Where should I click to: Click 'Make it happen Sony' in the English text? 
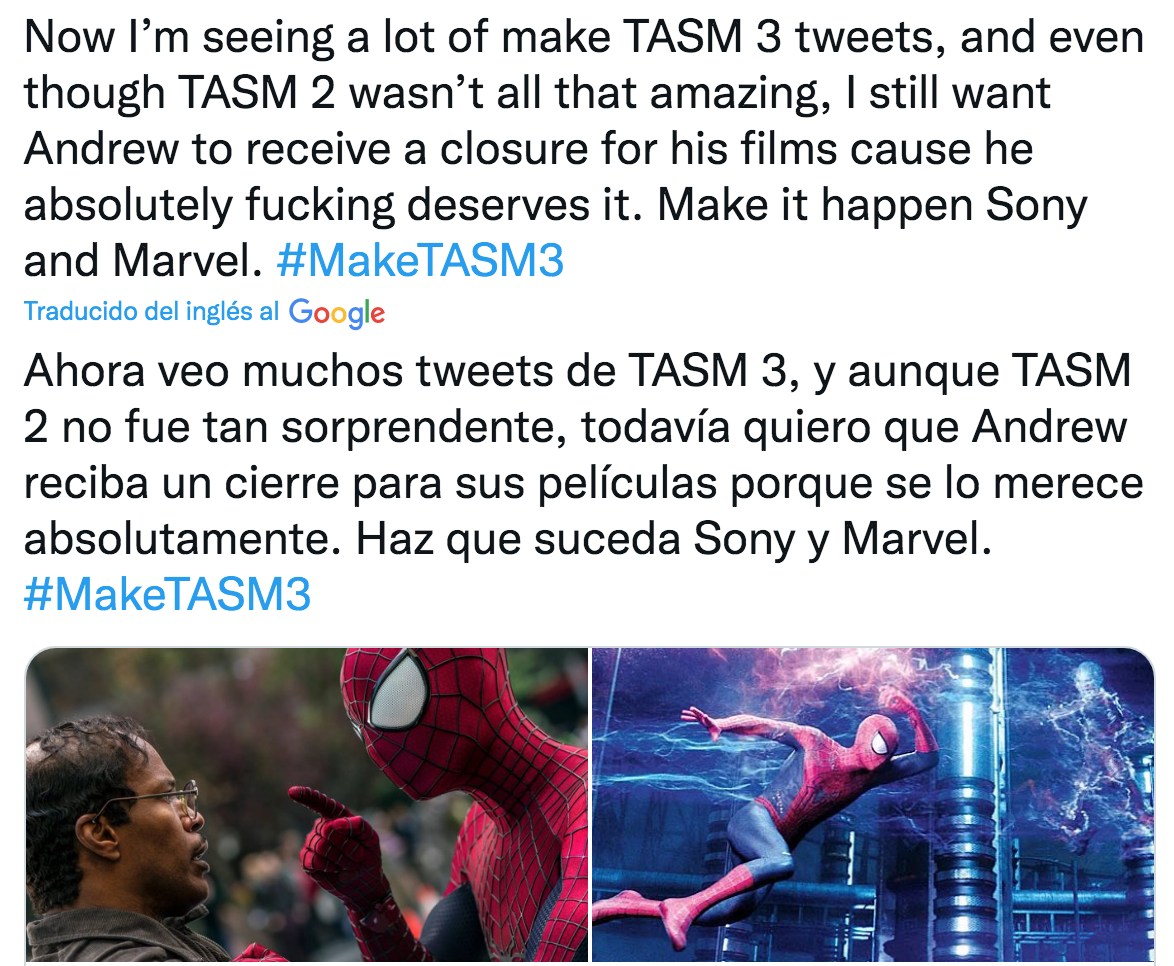pyautogui.click(x=872, y=206)
